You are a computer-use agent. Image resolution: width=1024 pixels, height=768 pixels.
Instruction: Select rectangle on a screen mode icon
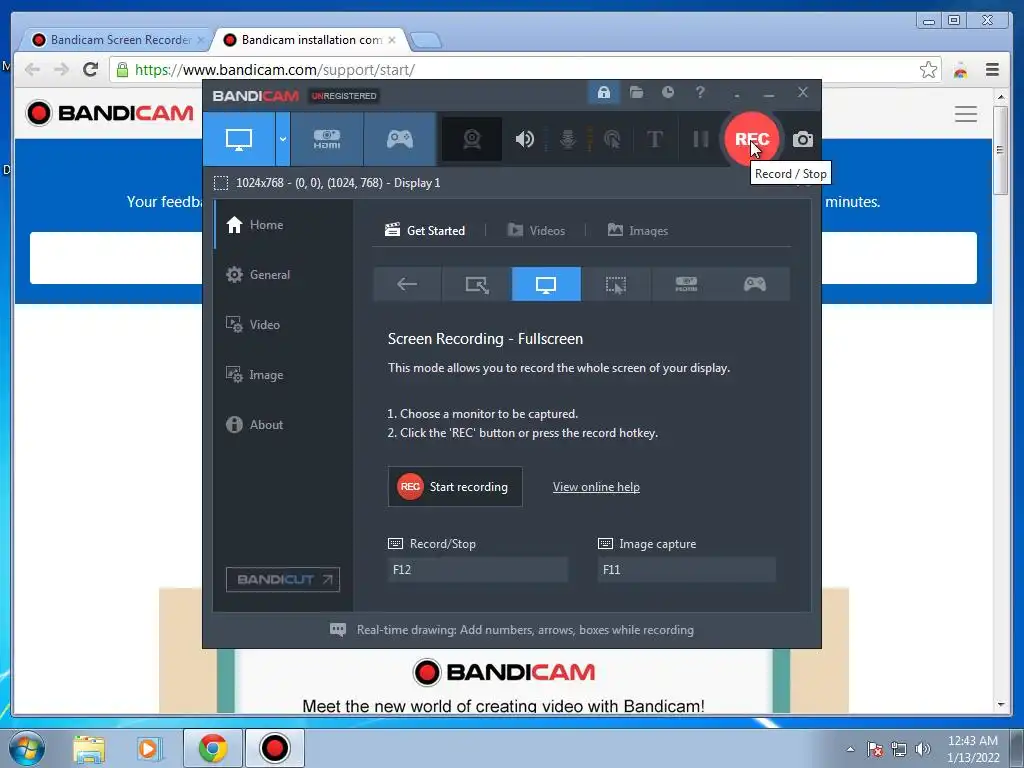click(477, 284)
